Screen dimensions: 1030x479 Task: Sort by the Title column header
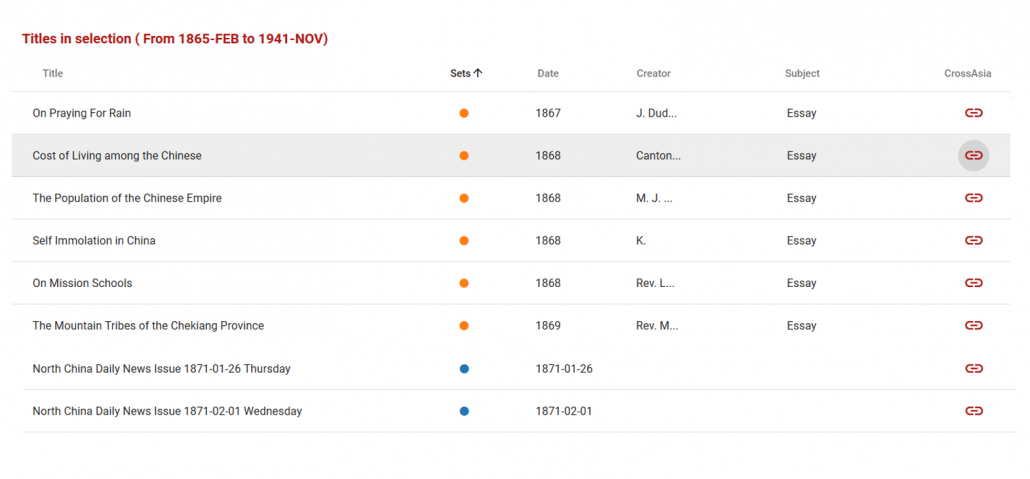tap(53, 73)
